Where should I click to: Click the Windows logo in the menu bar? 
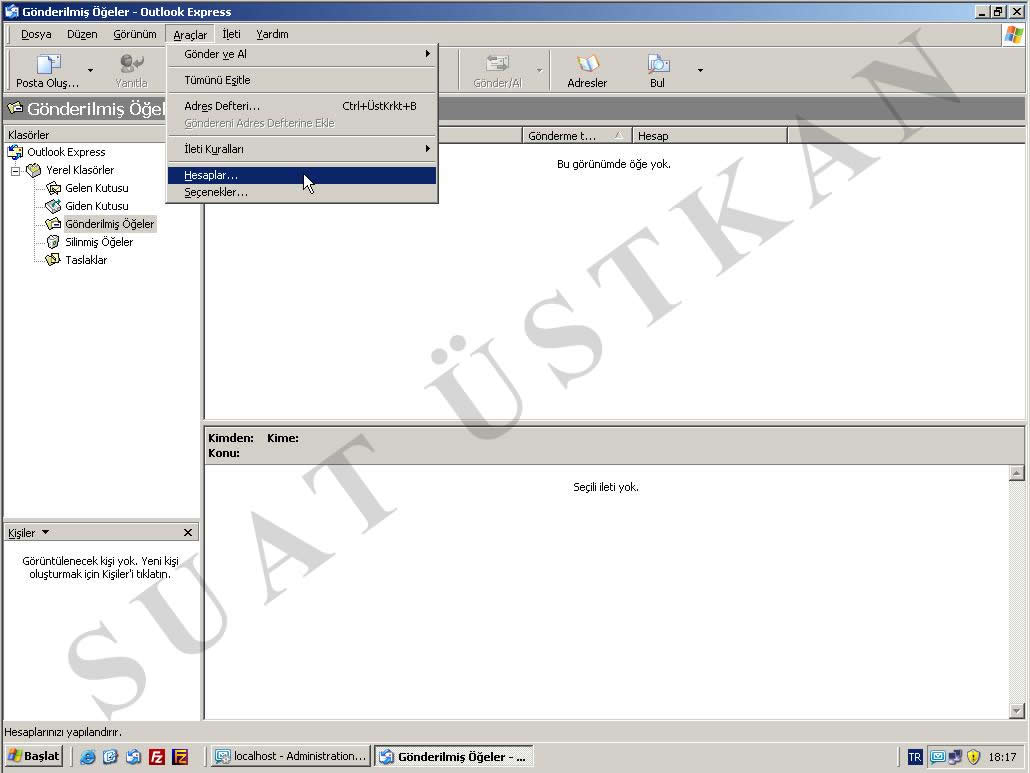pos(1014,34)
